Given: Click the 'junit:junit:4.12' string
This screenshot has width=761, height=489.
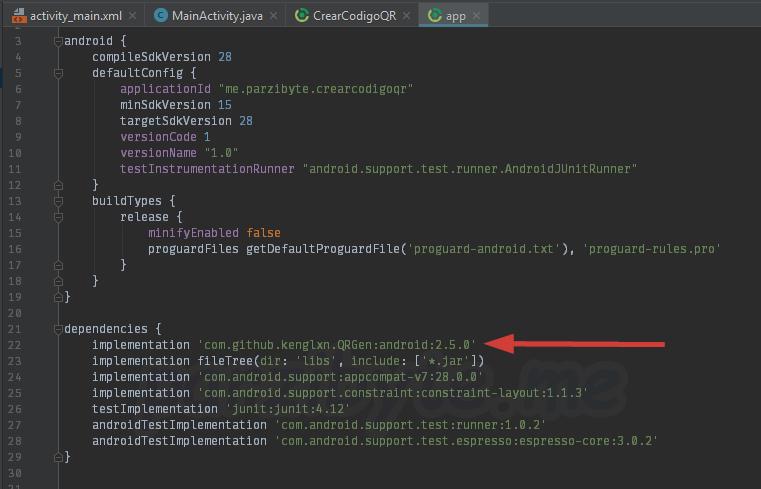Looking at the screenshot, I should 288,409.
